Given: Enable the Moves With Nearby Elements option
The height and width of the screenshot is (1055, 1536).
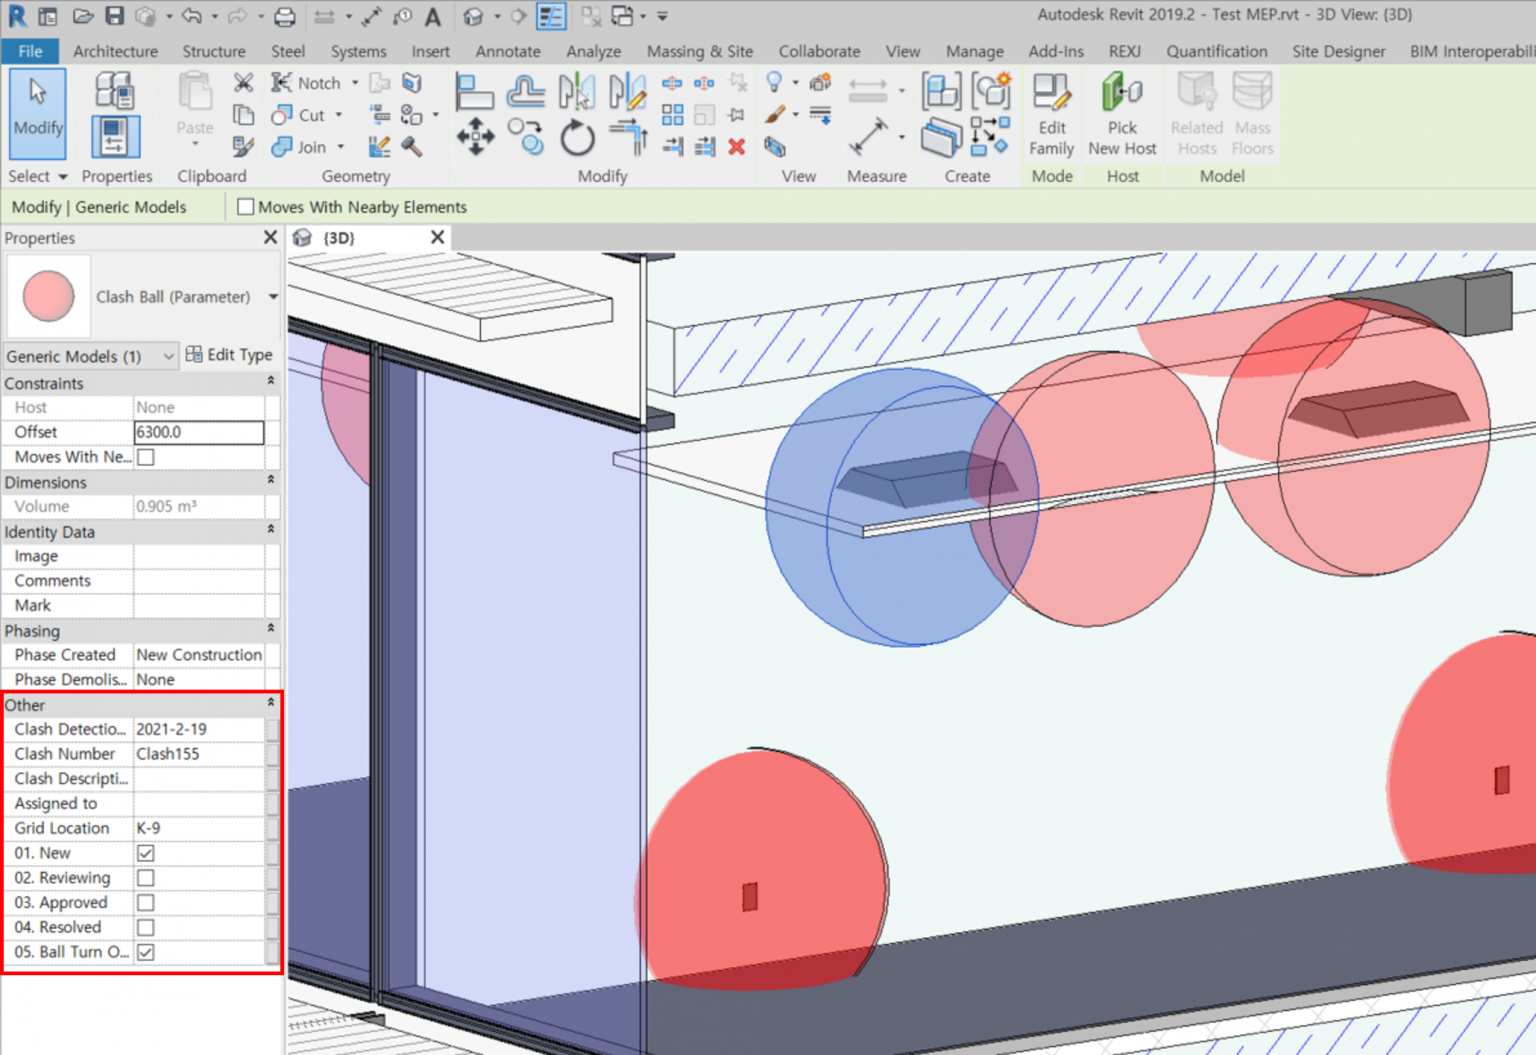Looking at the screenshot, I should 245,207.
